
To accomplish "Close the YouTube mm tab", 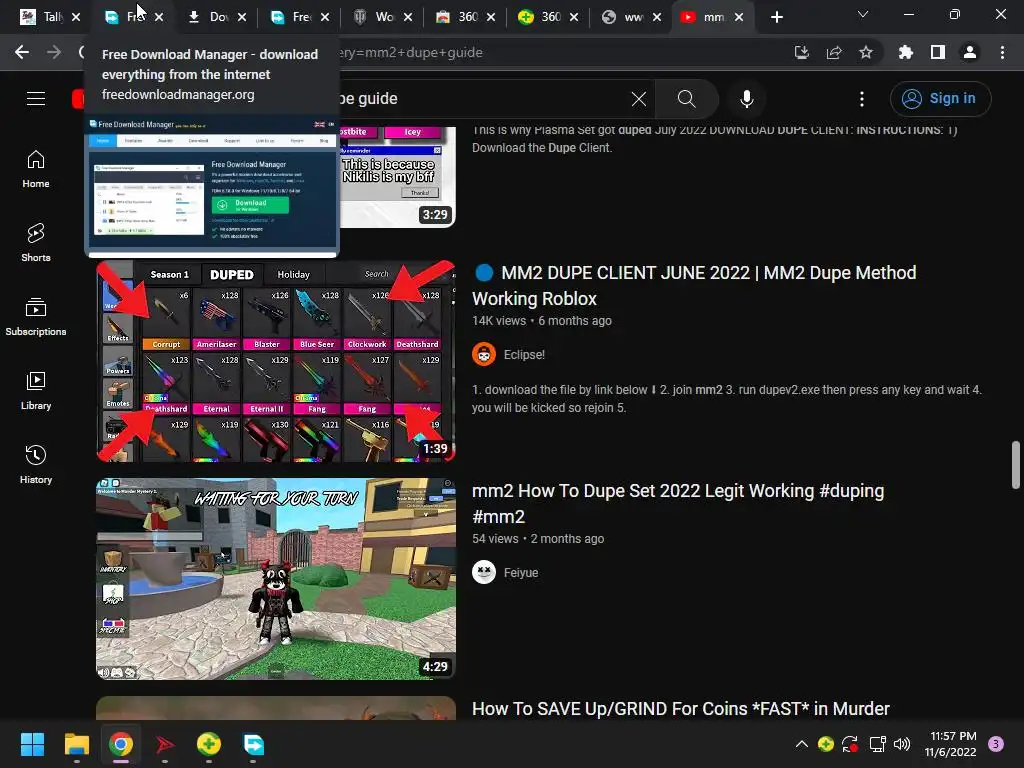I will coord(739,17).
